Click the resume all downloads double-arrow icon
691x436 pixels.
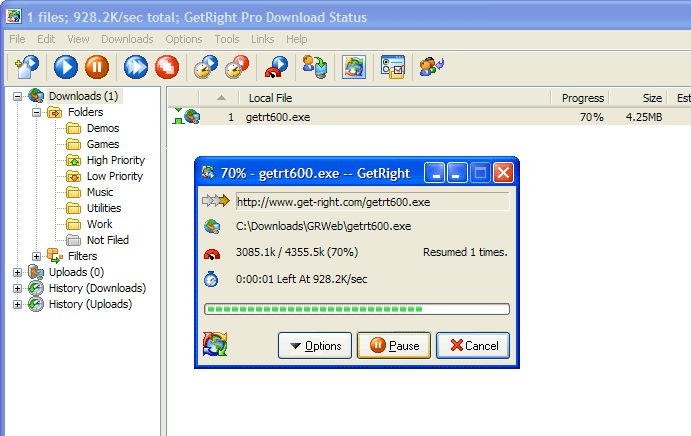136,67
